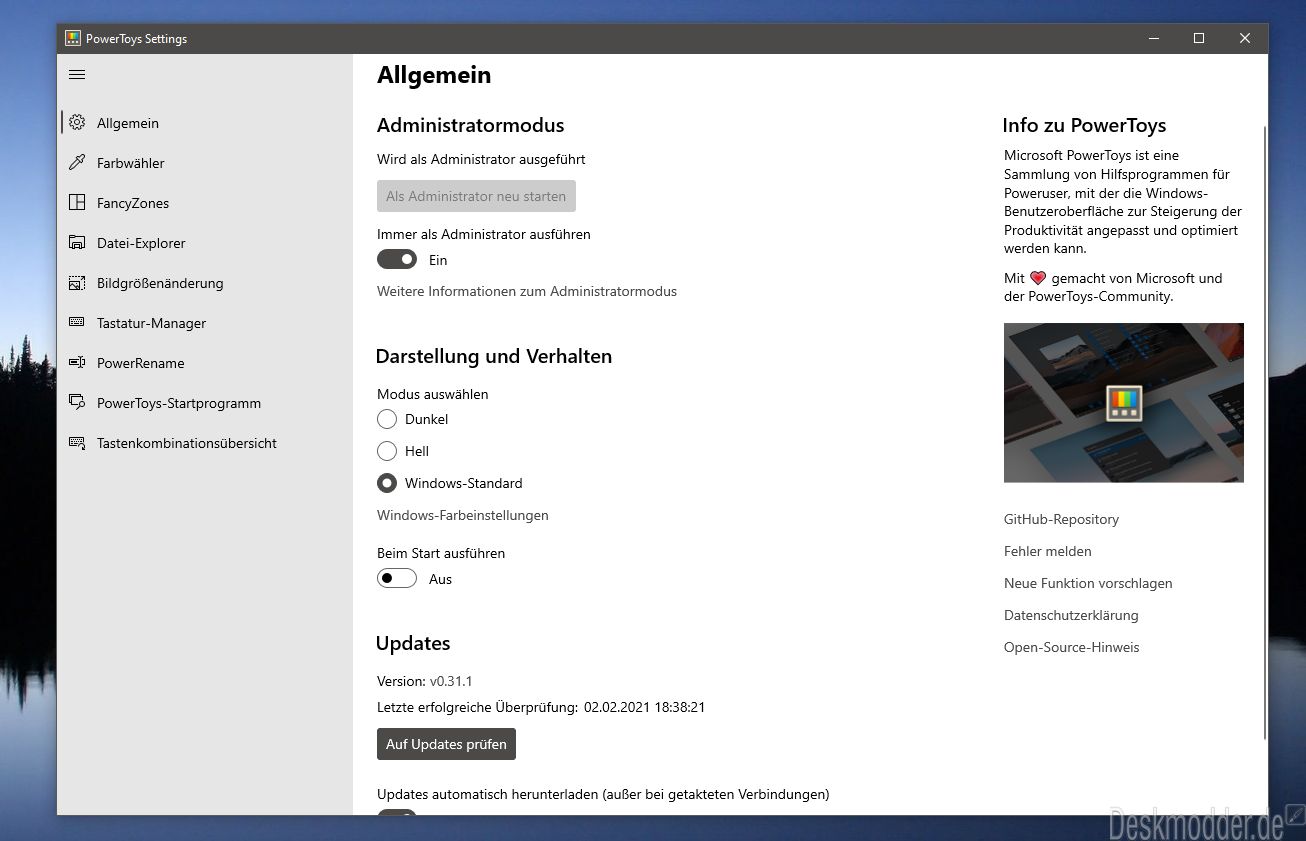Click the Administratormodus heading
Image resolution: width=1306 pixels, height=841 pixels.
[x=470, y=125]
